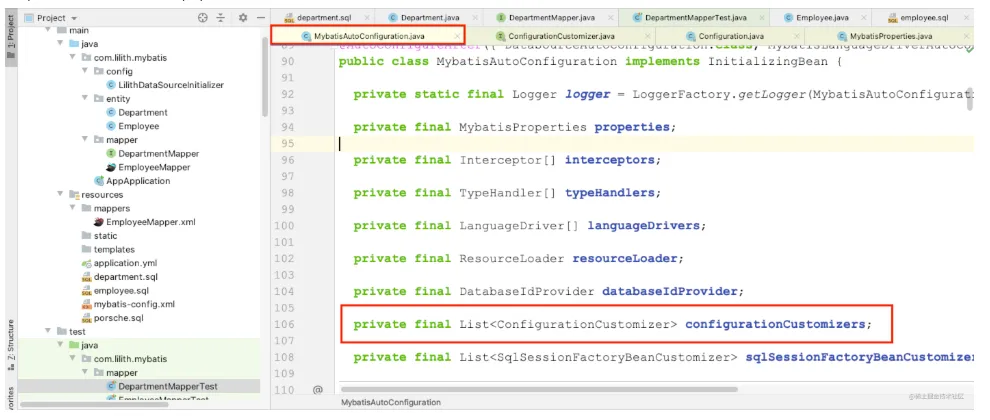This screenshot has width=990, height=420.
Task: Select employee.sql in project tree
Action: pos(121,291)
